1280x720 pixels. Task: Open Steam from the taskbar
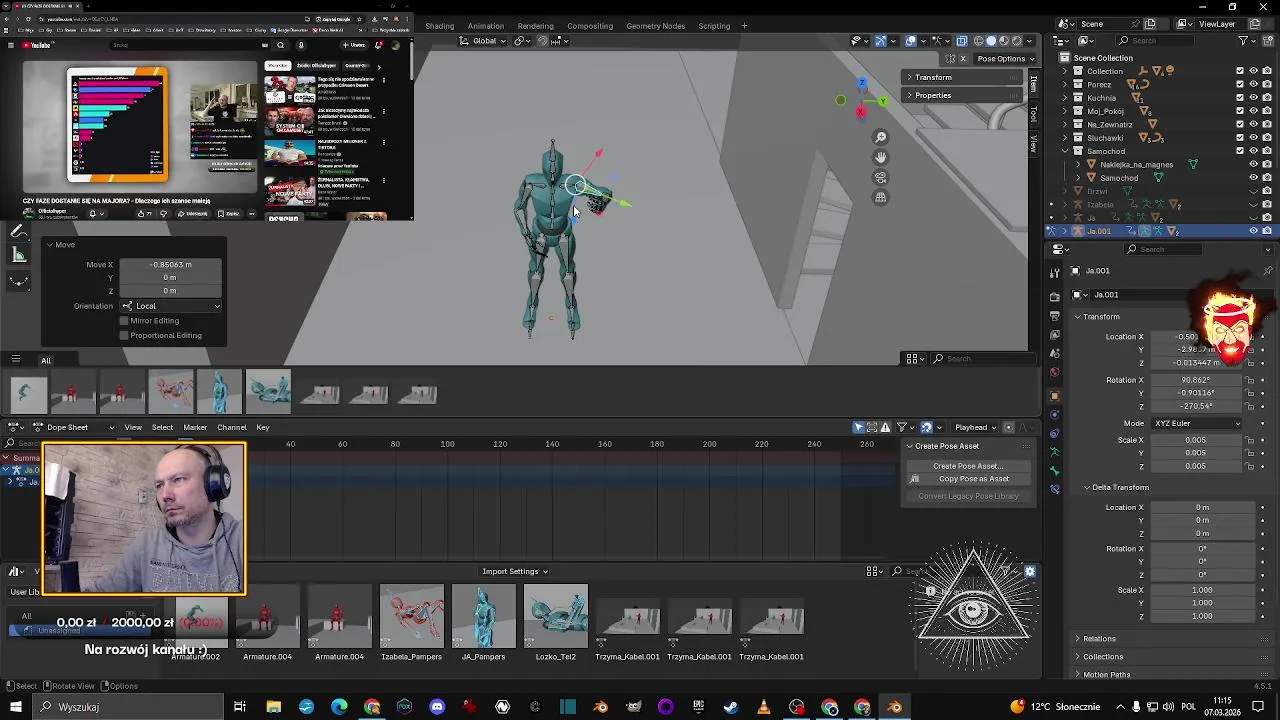pyautogui.click(x=731, y=707)
